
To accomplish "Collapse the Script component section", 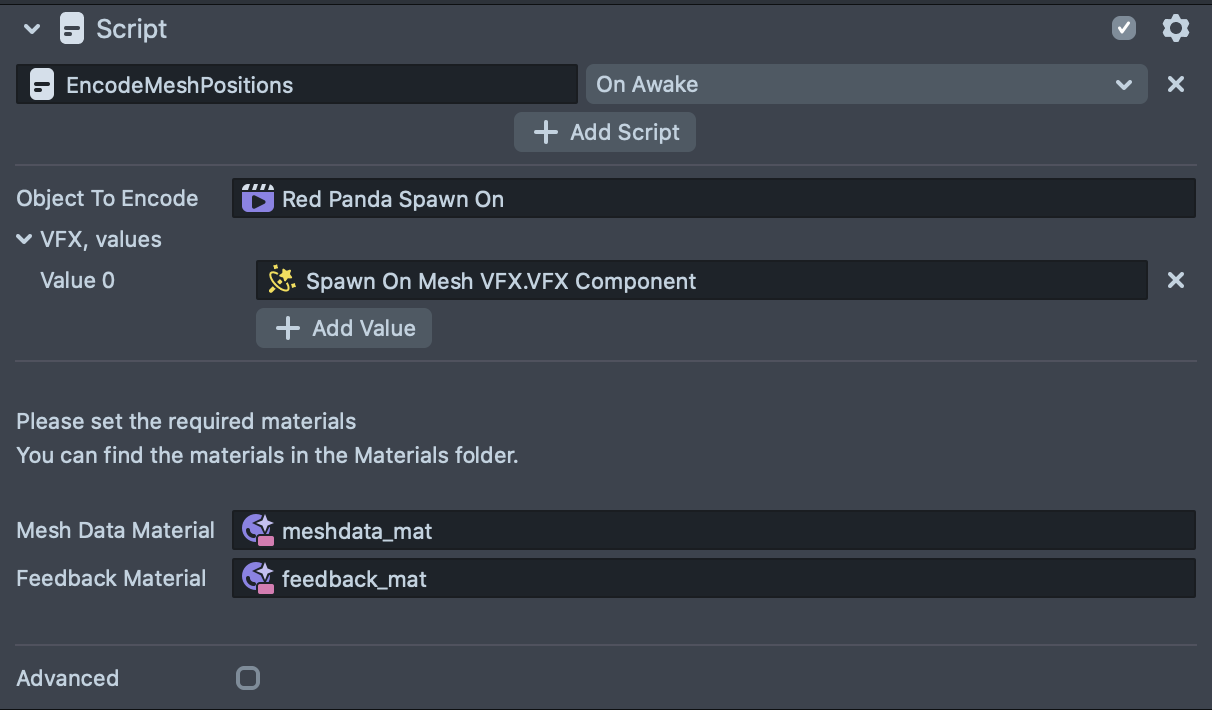I will click(32, 30).
